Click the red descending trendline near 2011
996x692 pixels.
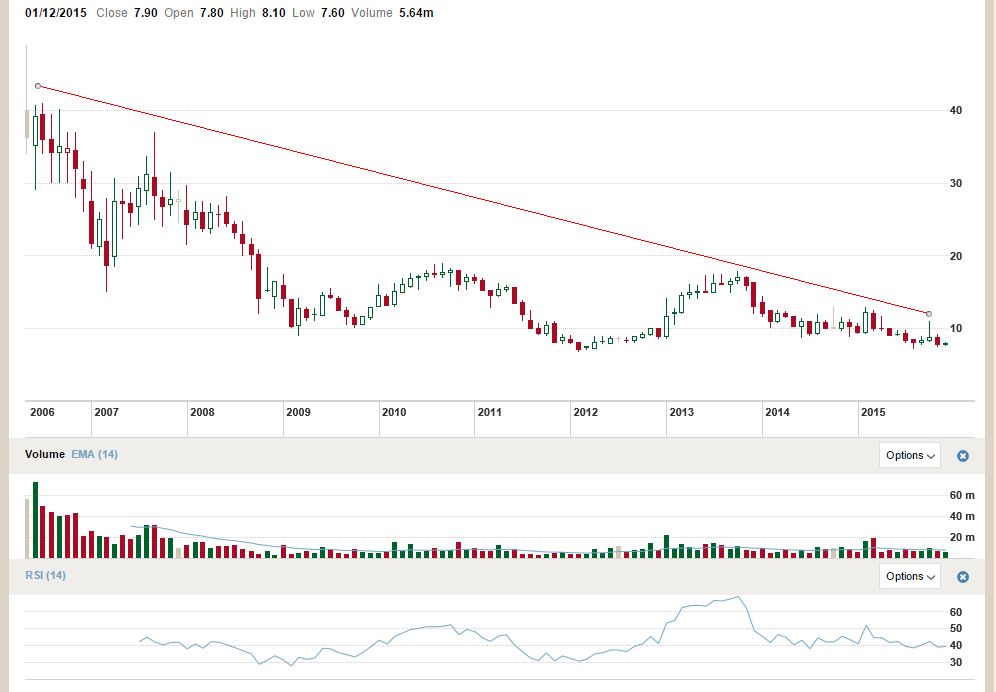point(490,202)
